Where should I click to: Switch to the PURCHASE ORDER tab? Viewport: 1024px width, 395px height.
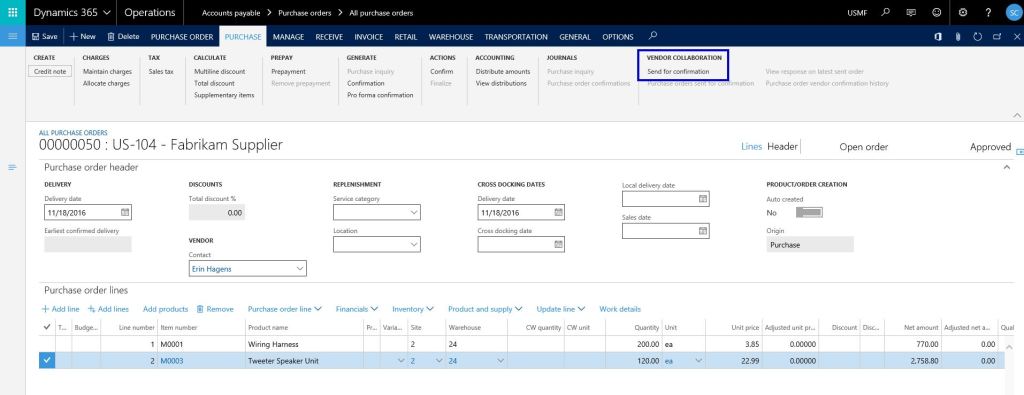(182, 37)
